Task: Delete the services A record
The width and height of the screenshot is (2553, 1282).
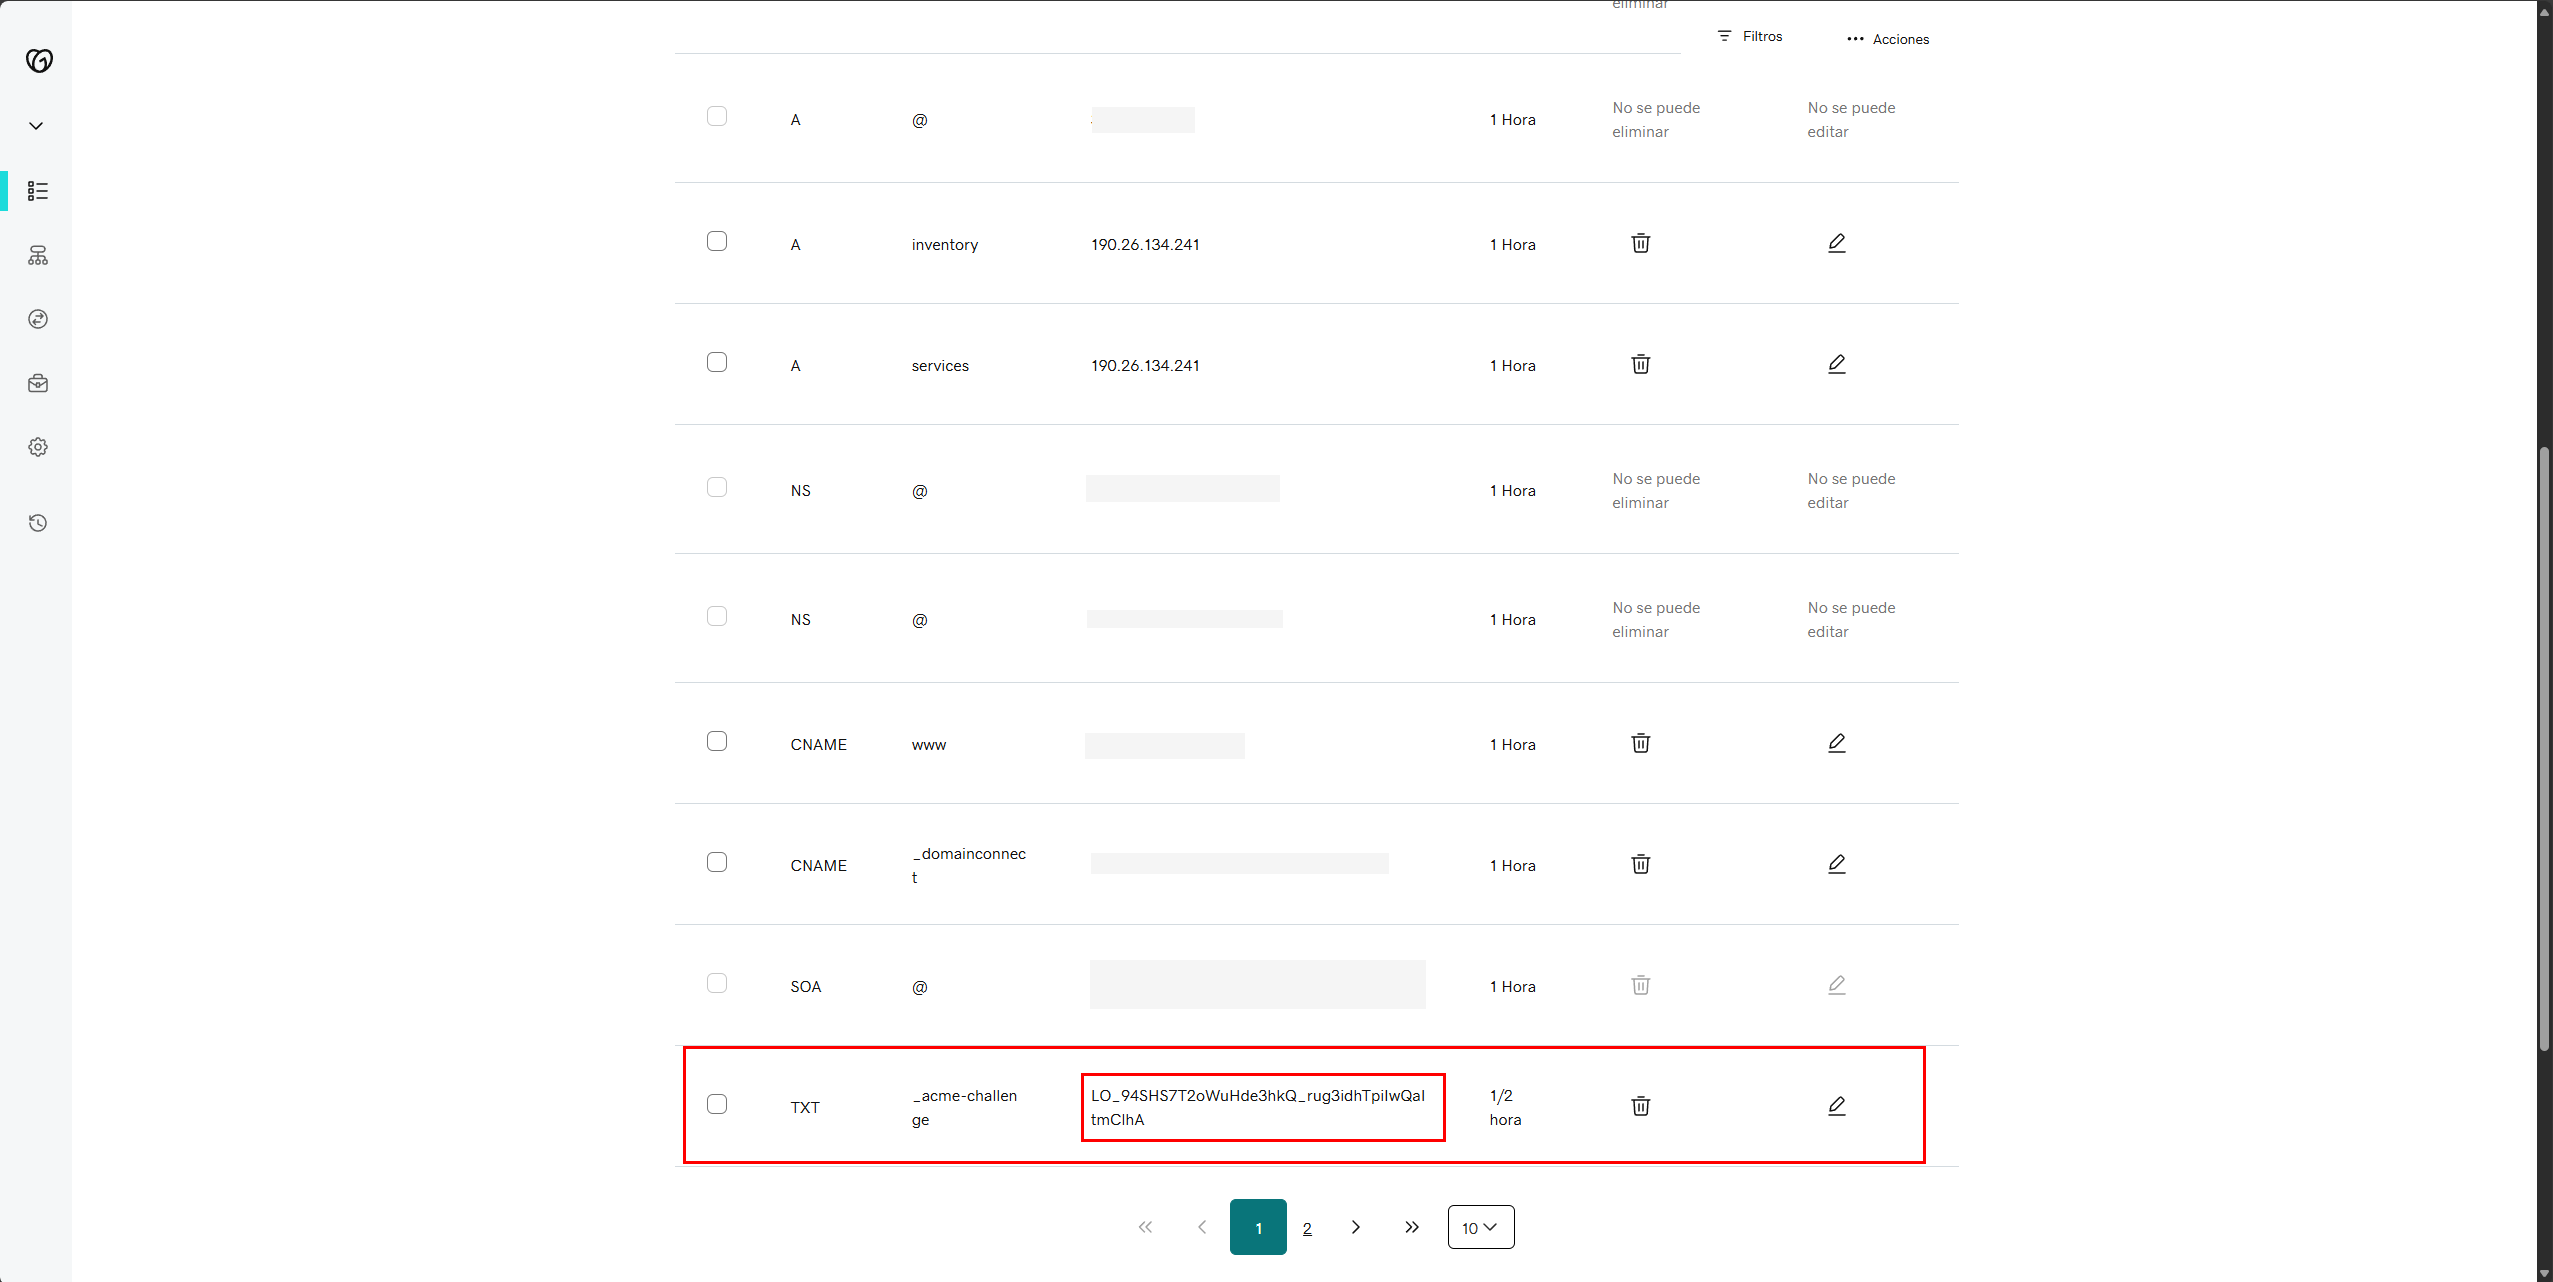Action: point(1641,364)
